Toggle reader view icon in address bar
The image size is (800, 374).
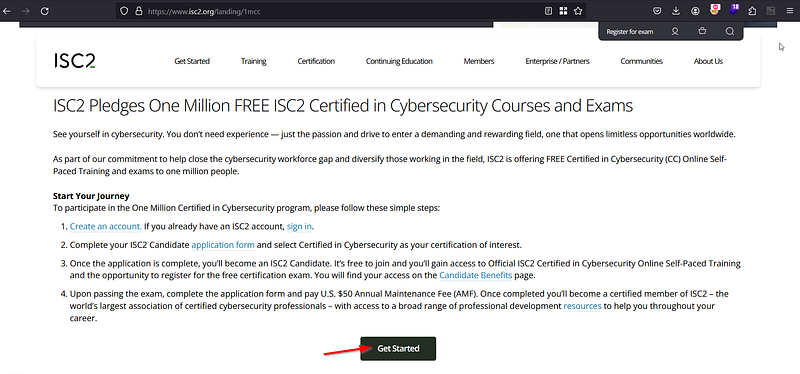548,11
